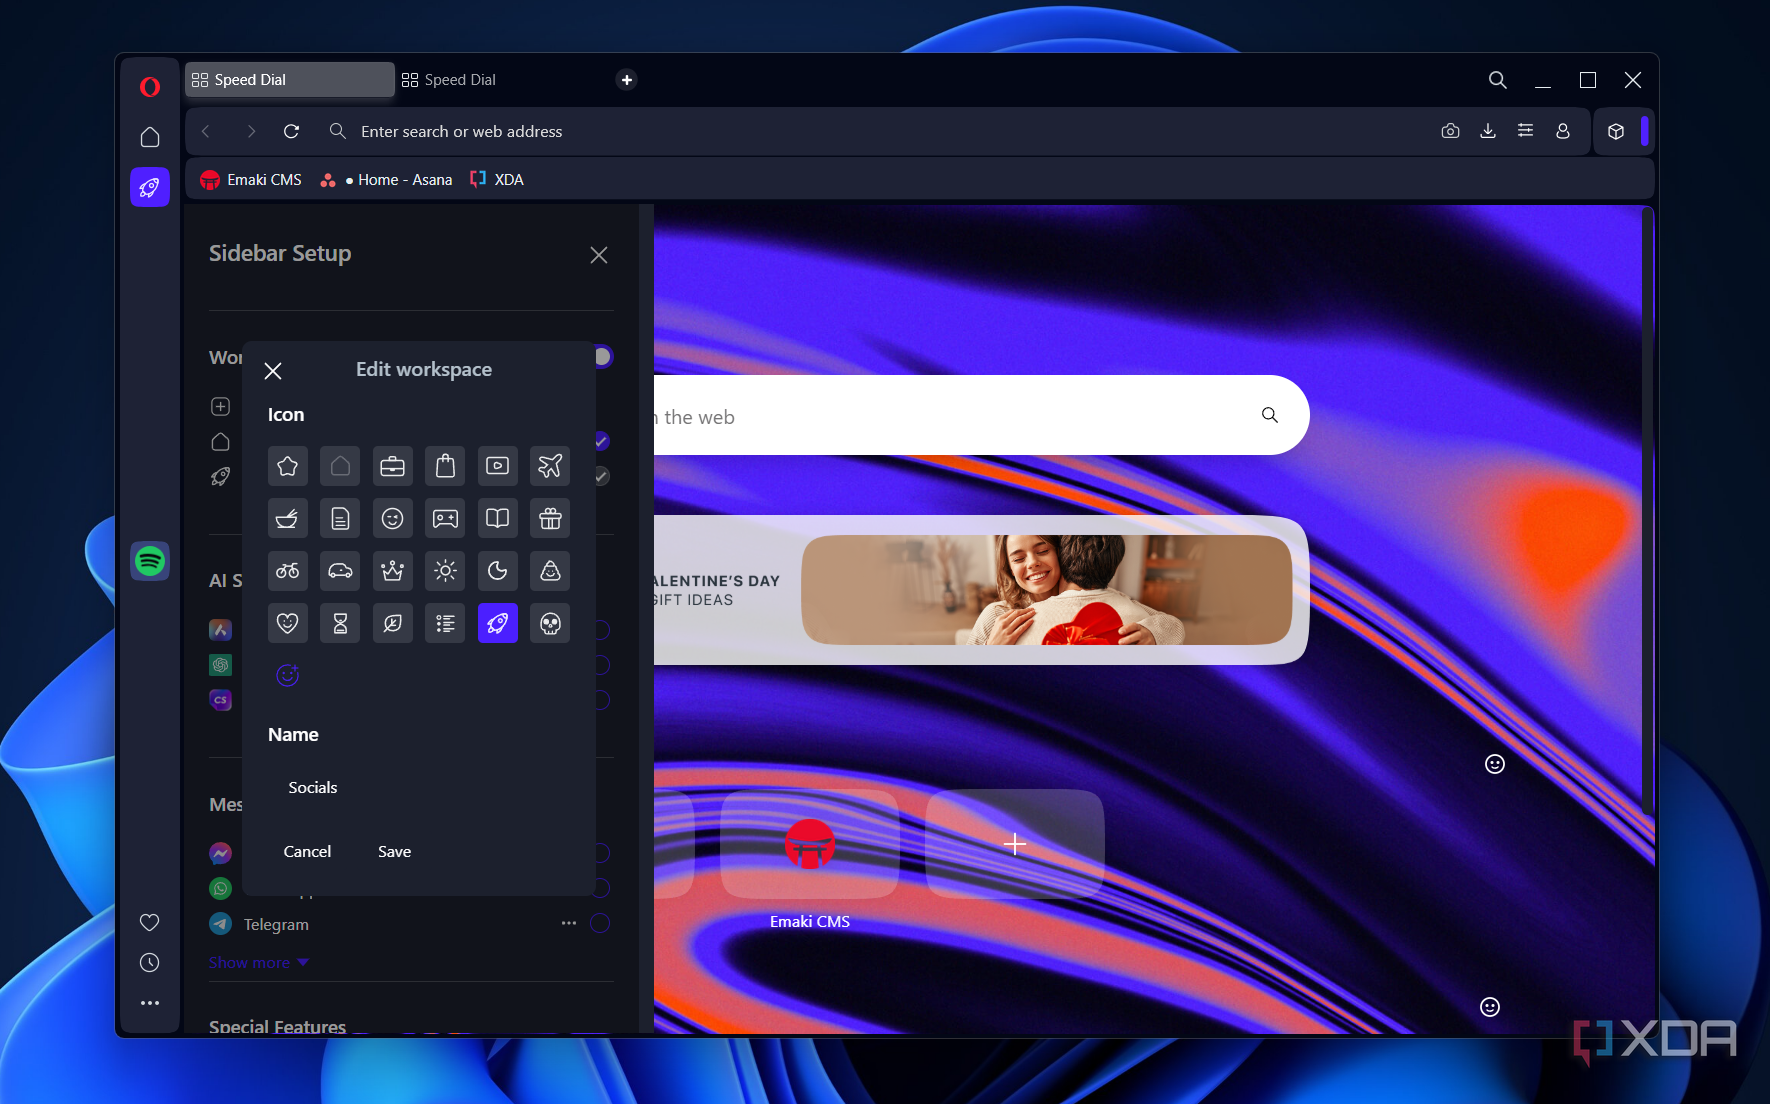Click the Socials name field
Screen dimensions: 1770x1104
pyautogui.click(x=421, y=788)
